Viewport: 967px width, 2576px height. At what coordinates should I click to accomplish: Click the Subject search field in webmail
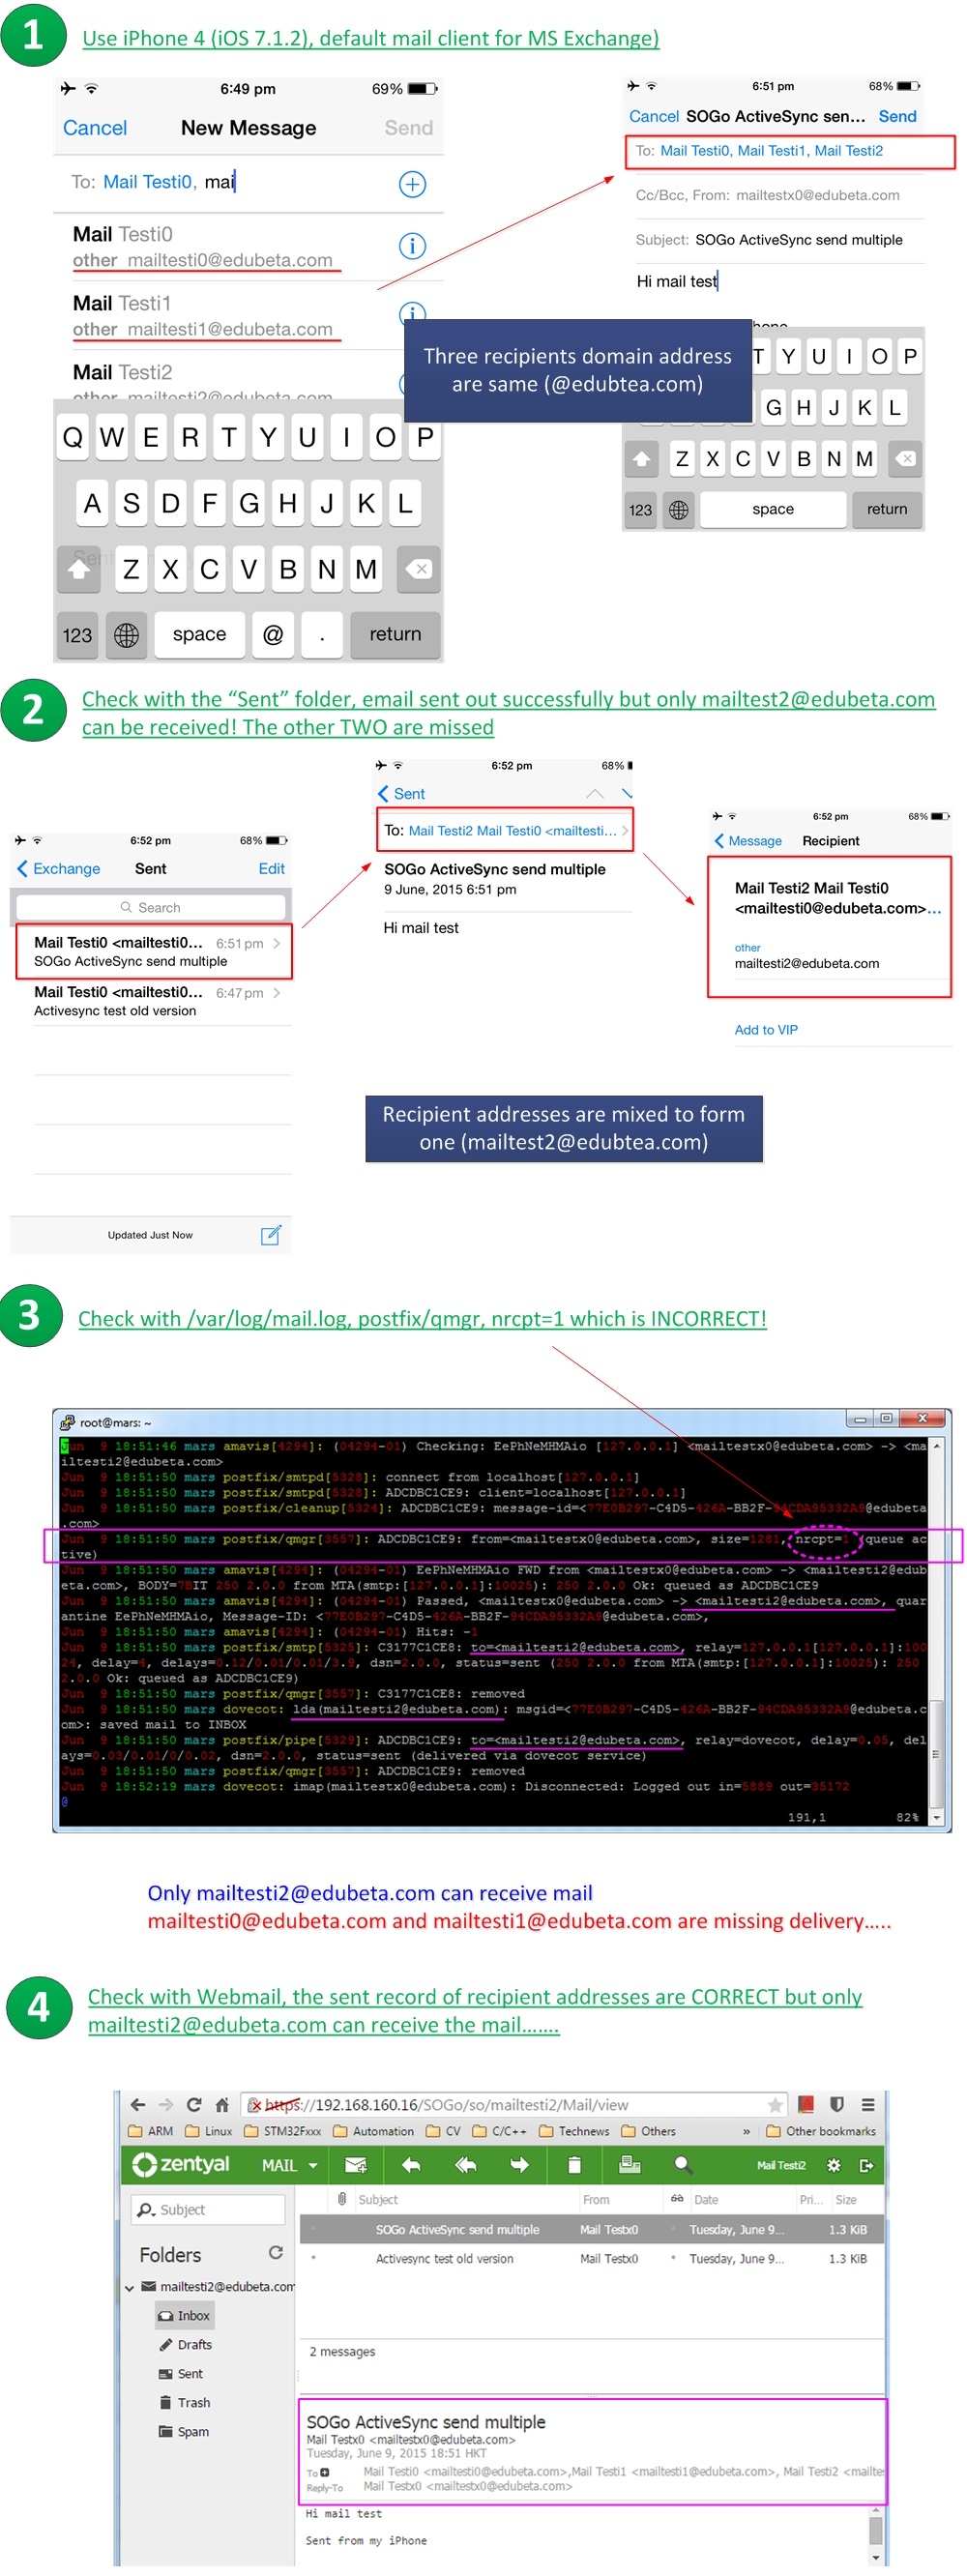[x=209, y=2210]
